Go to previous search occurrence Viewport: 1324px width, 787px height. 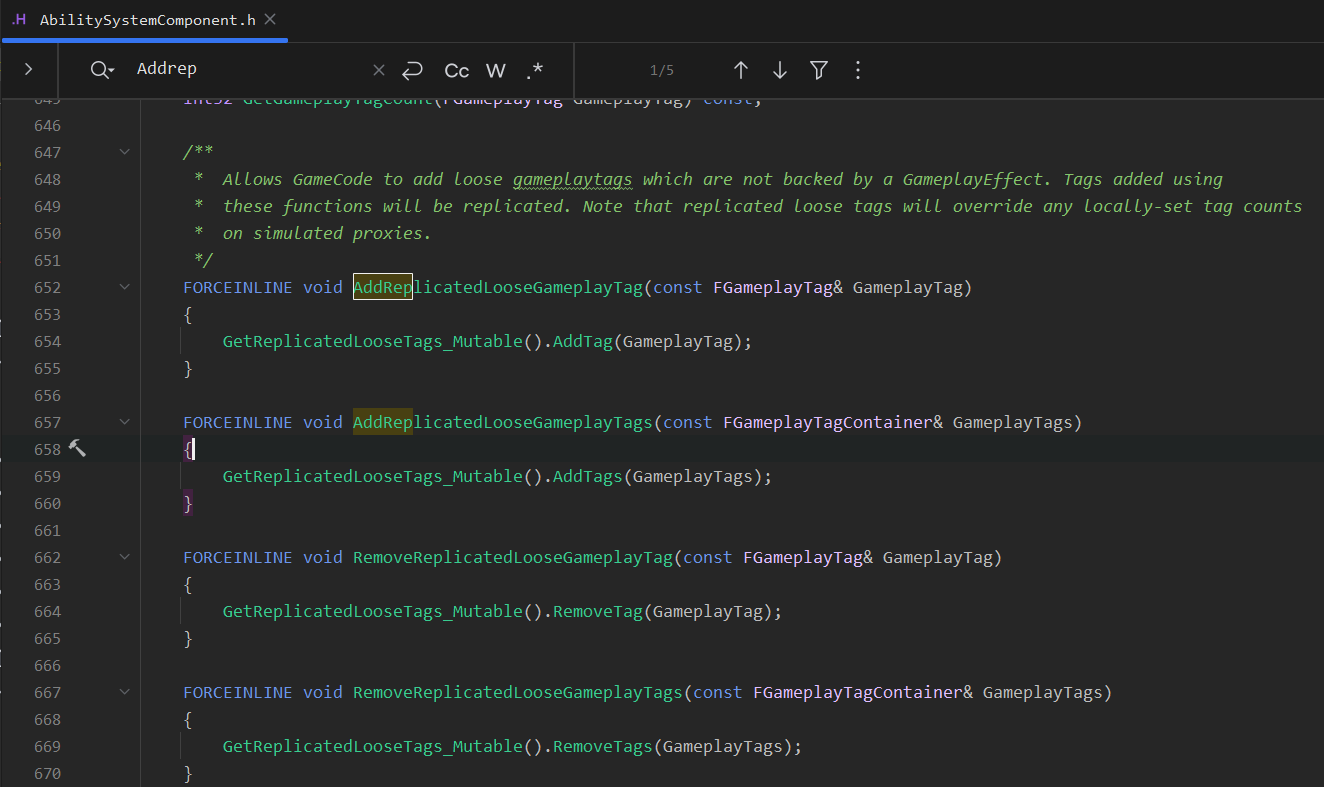point(741,70)
